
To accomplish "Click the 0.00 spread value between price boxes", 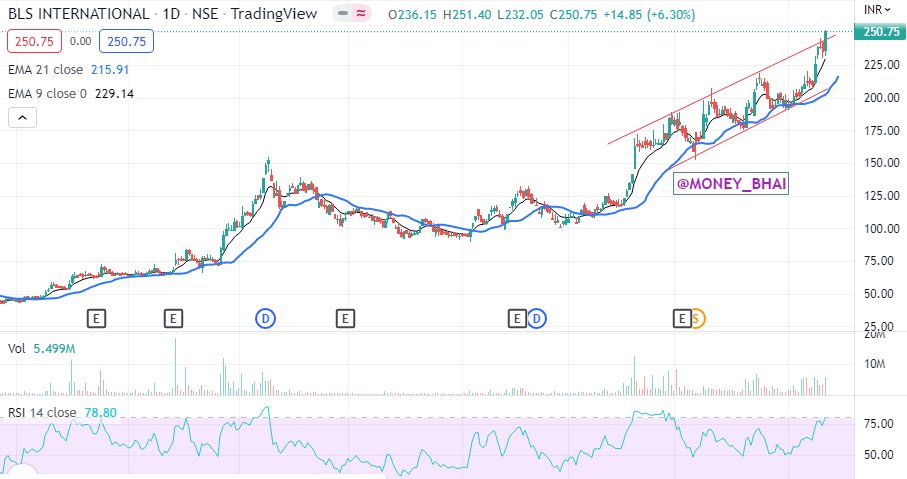I will [x=80, y=41].
